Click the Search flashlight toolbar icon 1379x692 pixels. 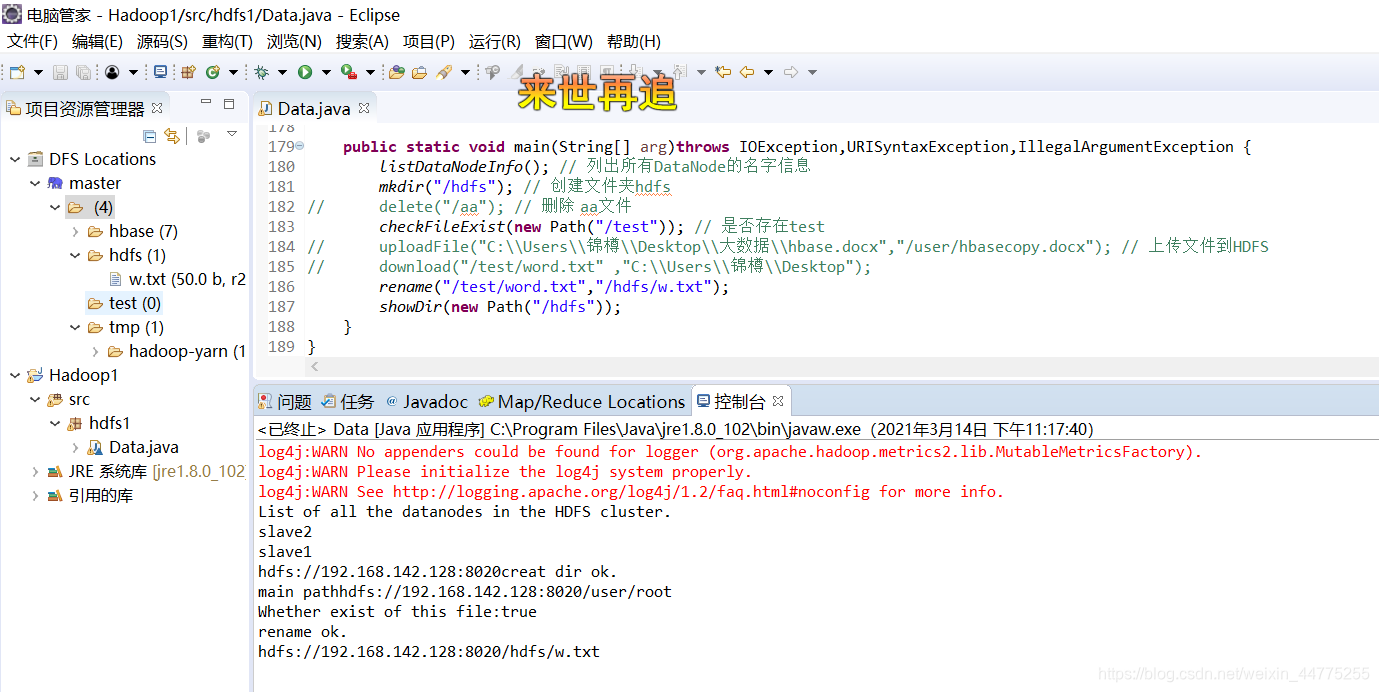pyautogui.click(x=444, y=72)
